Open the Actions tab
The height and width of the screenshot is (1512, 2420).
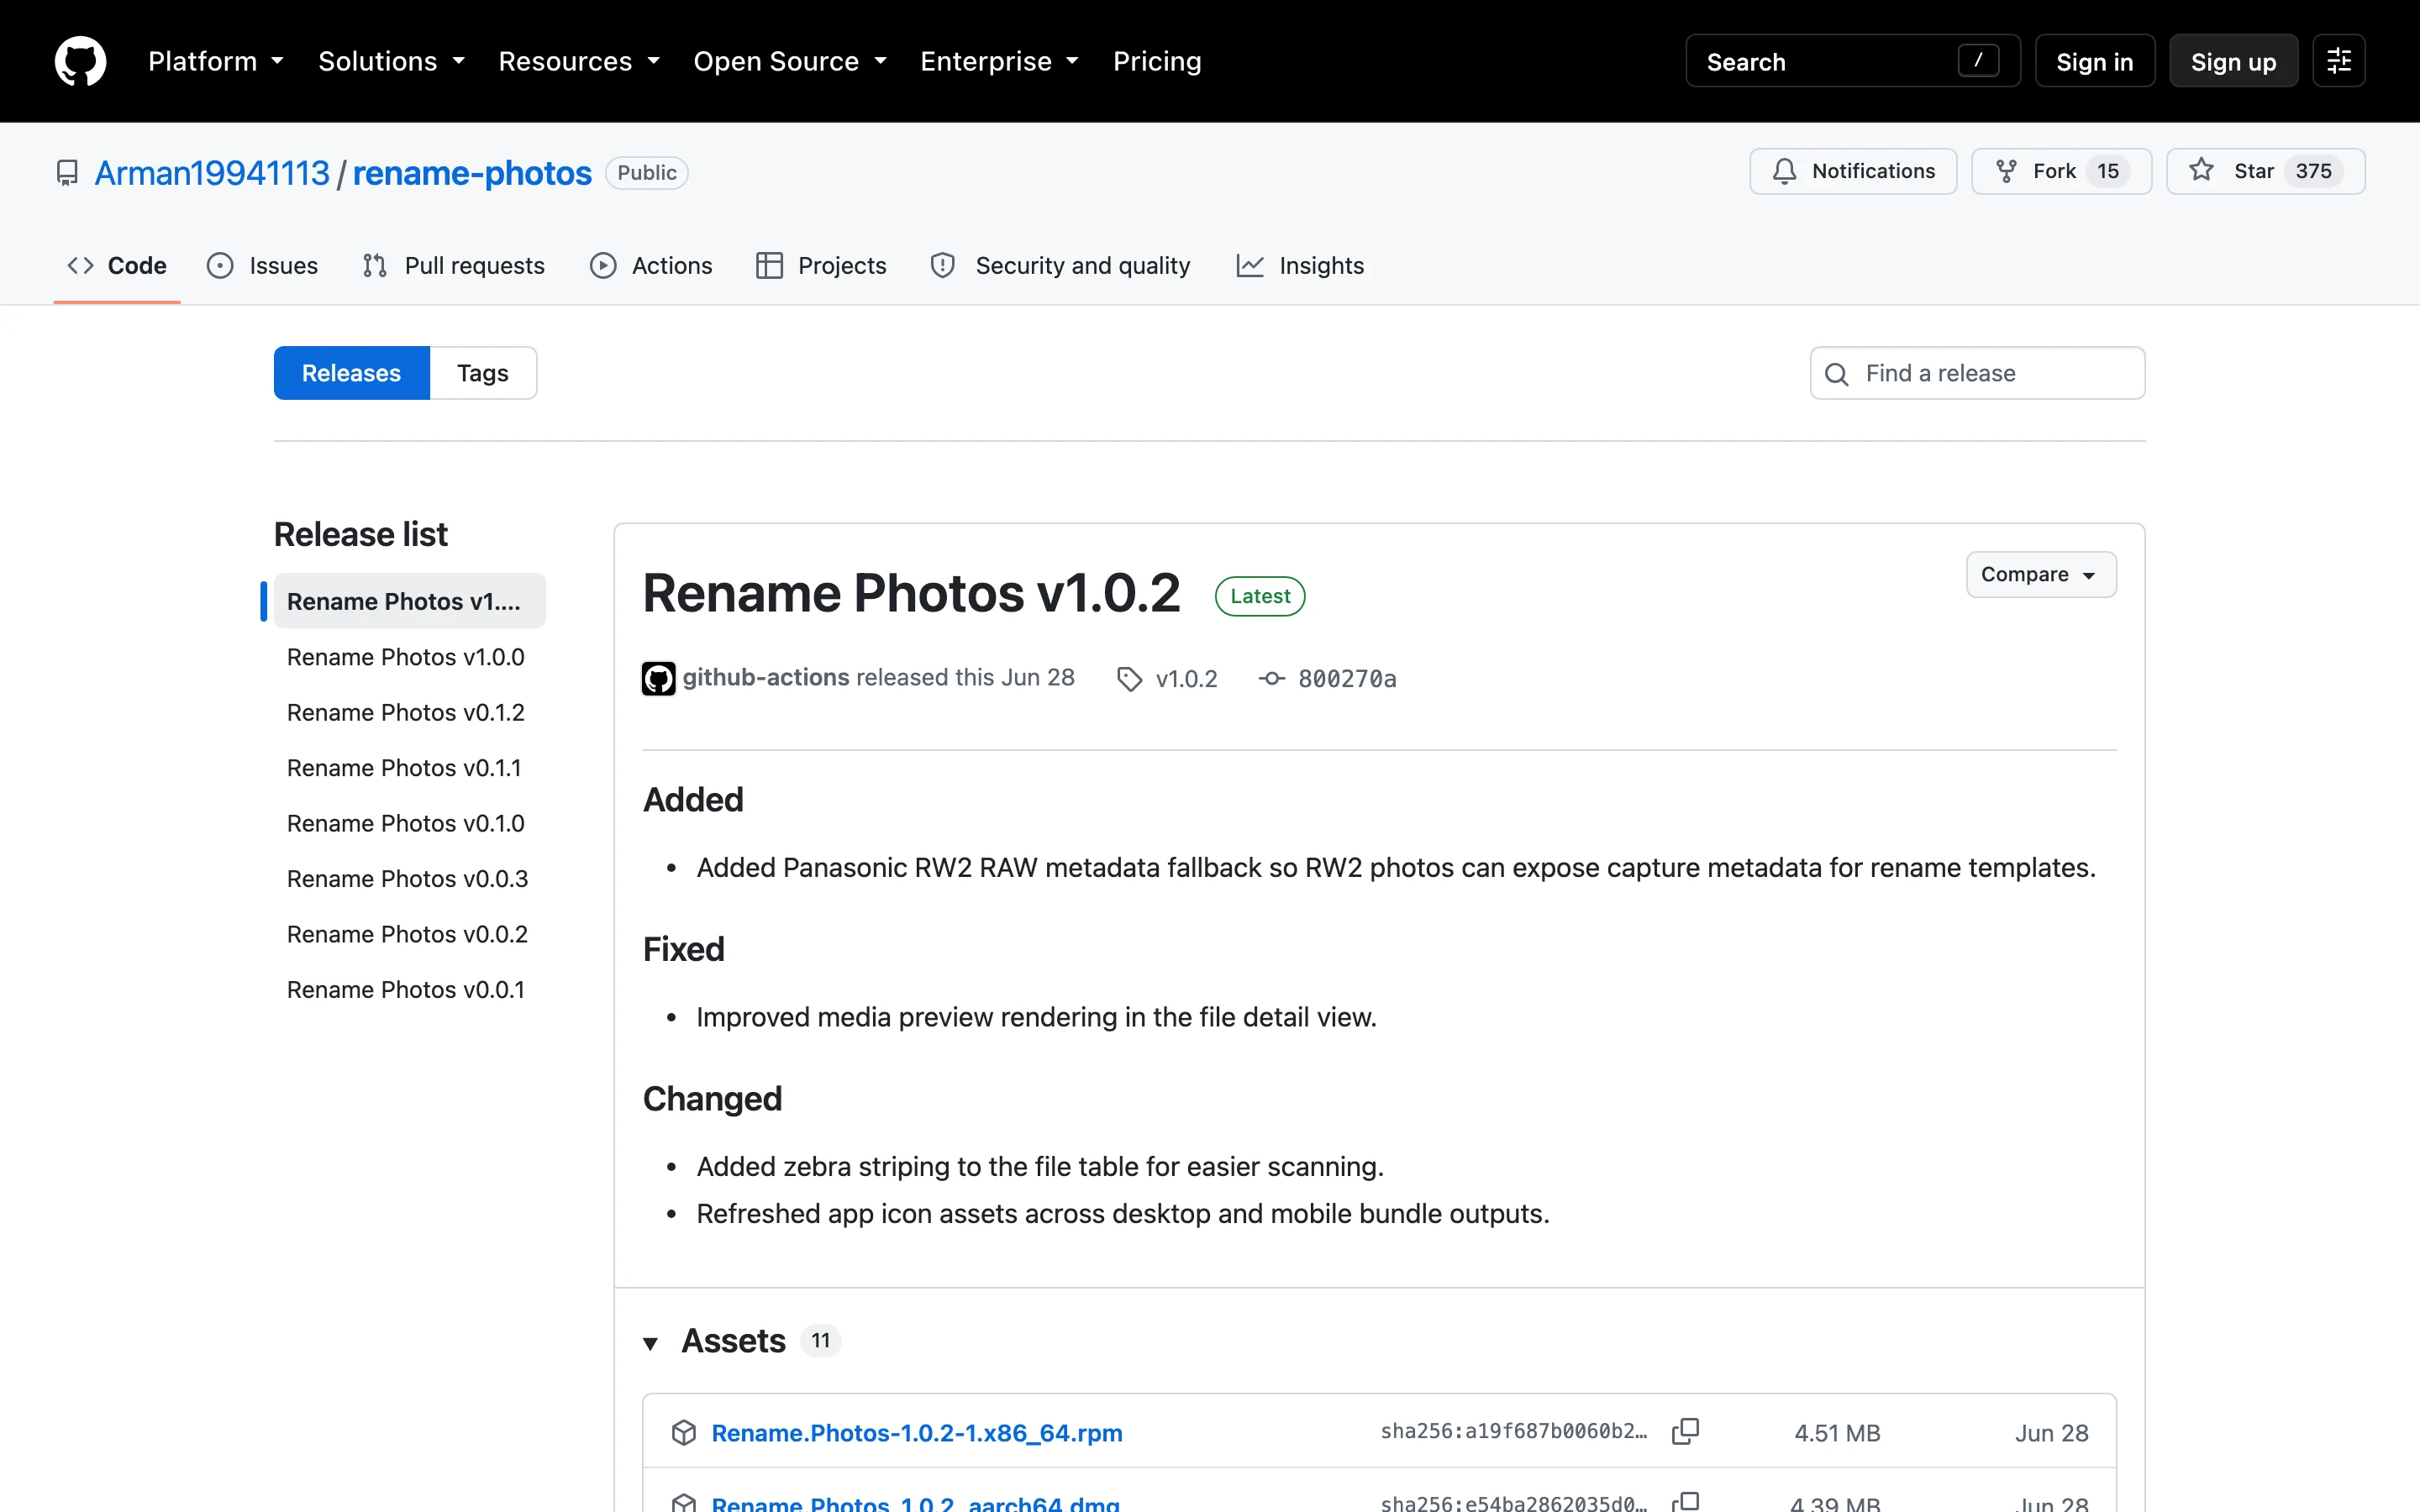651,265
